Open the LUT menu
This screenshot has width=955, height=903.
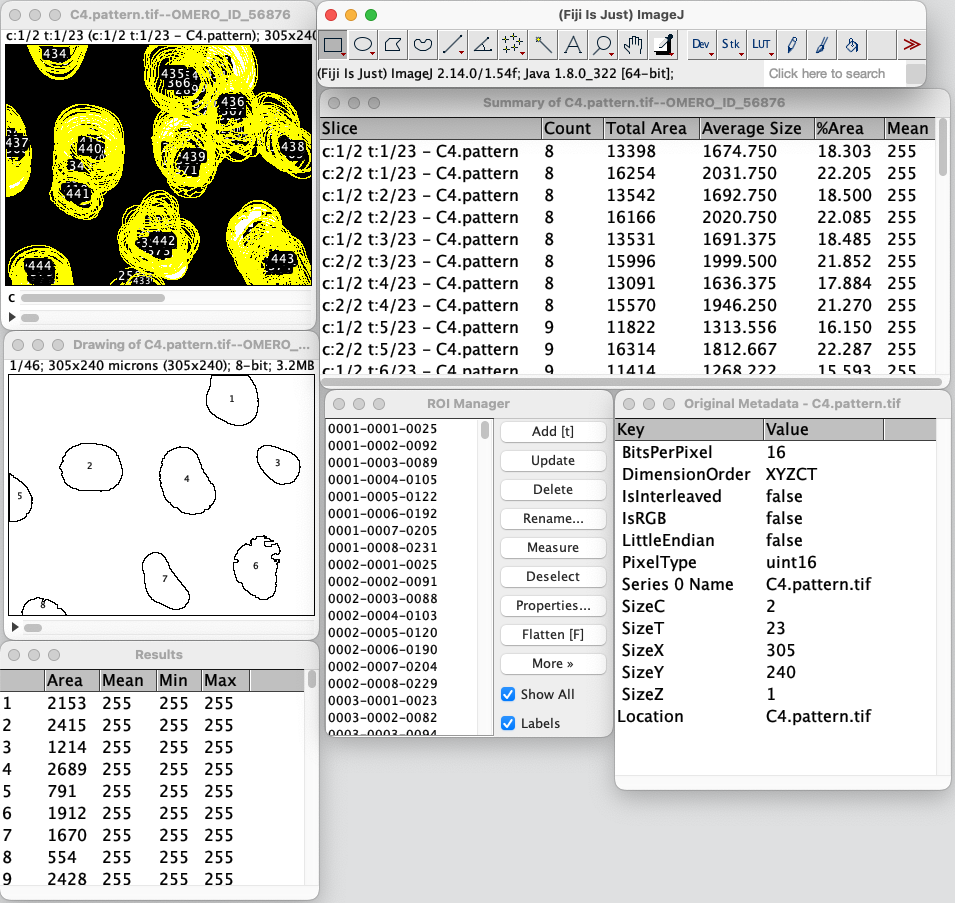coord(761,44)
